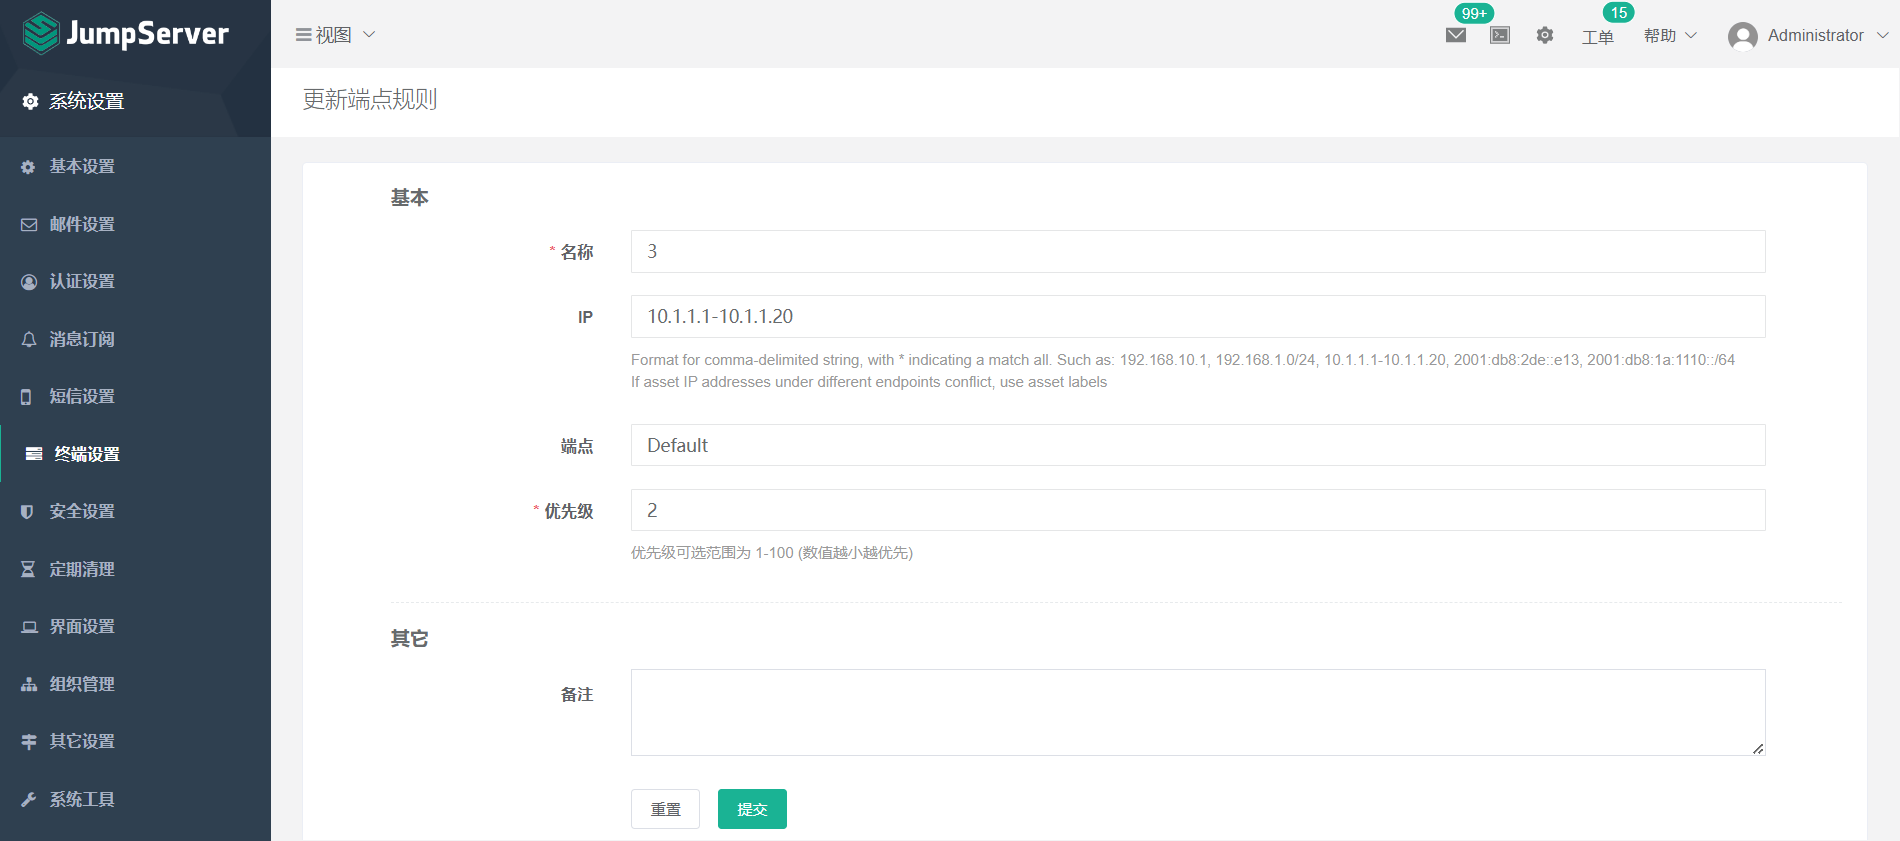The width and height of the screenshot is (1900, 841).
Task: Expand the 视图 view switcher
Action: 336,35
